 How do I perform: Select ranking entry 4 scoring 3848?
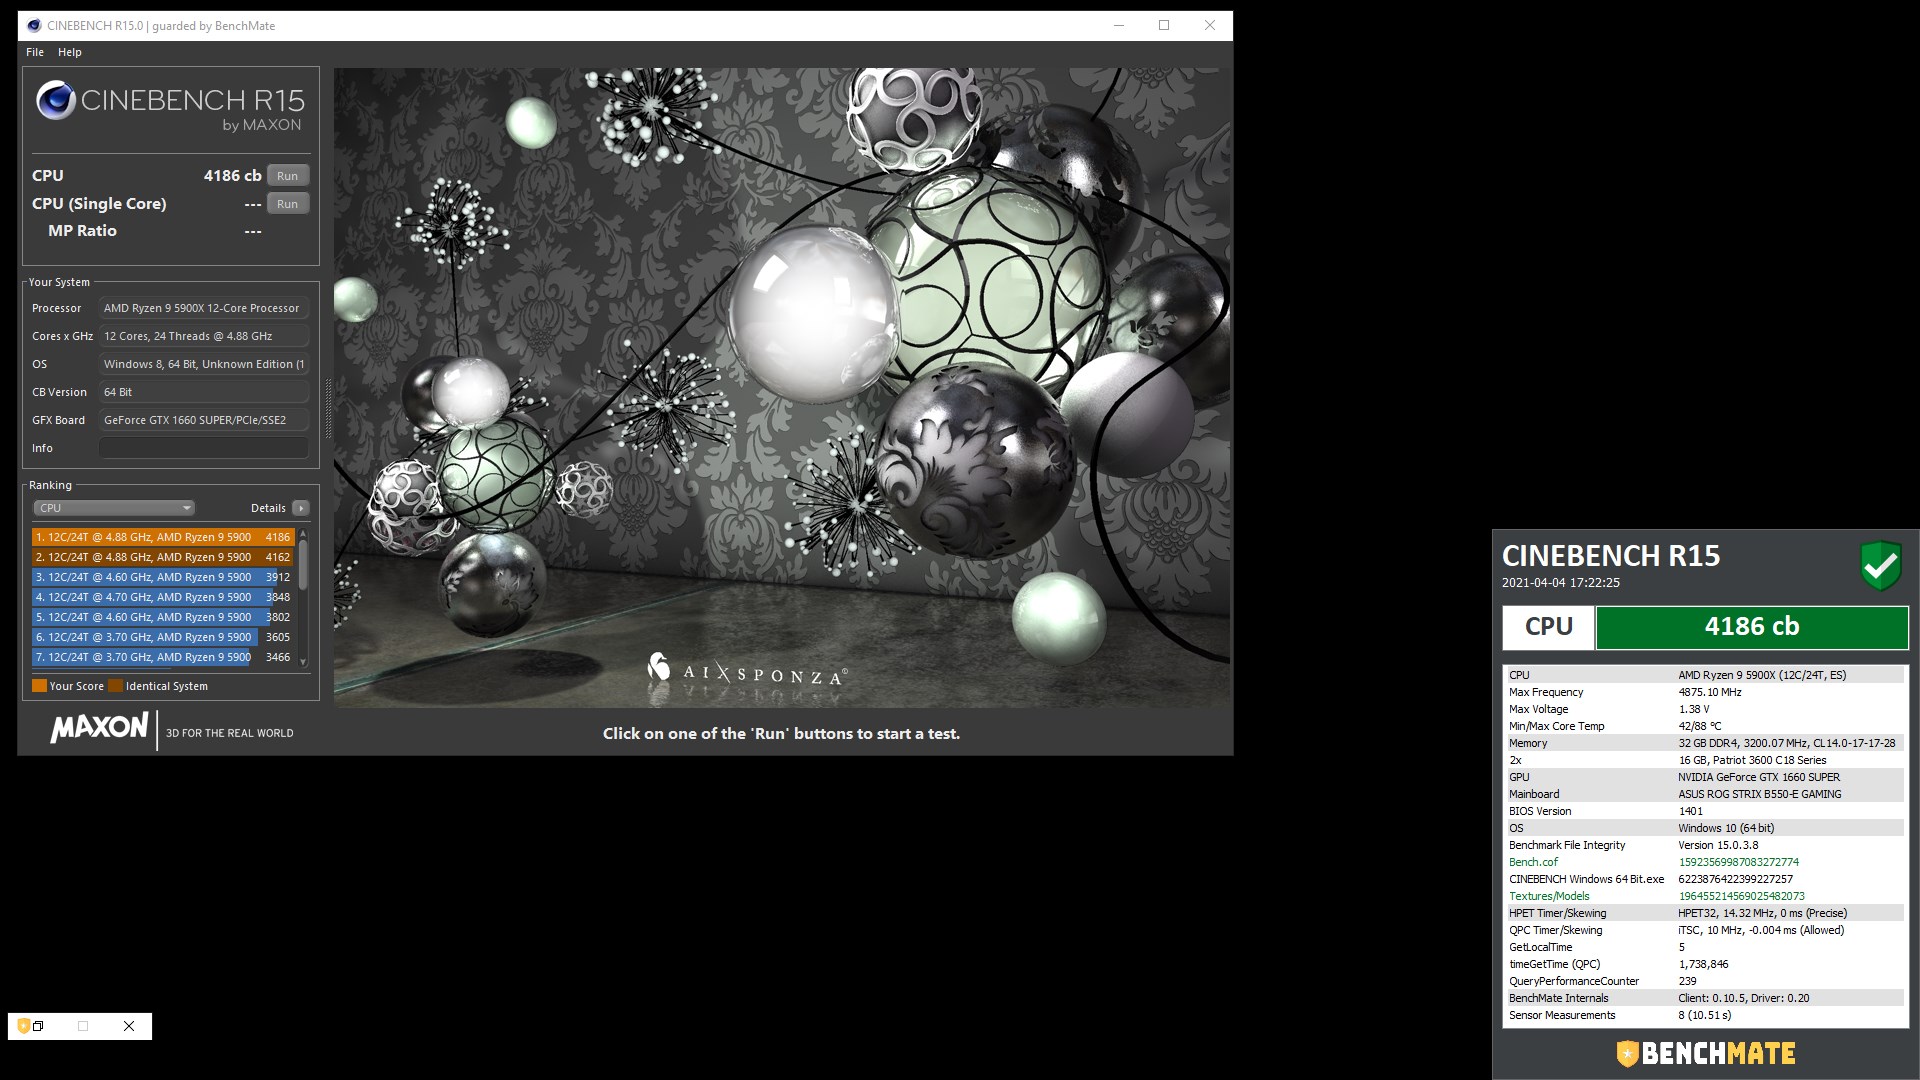pyautogui.click(x=163, y=597)
